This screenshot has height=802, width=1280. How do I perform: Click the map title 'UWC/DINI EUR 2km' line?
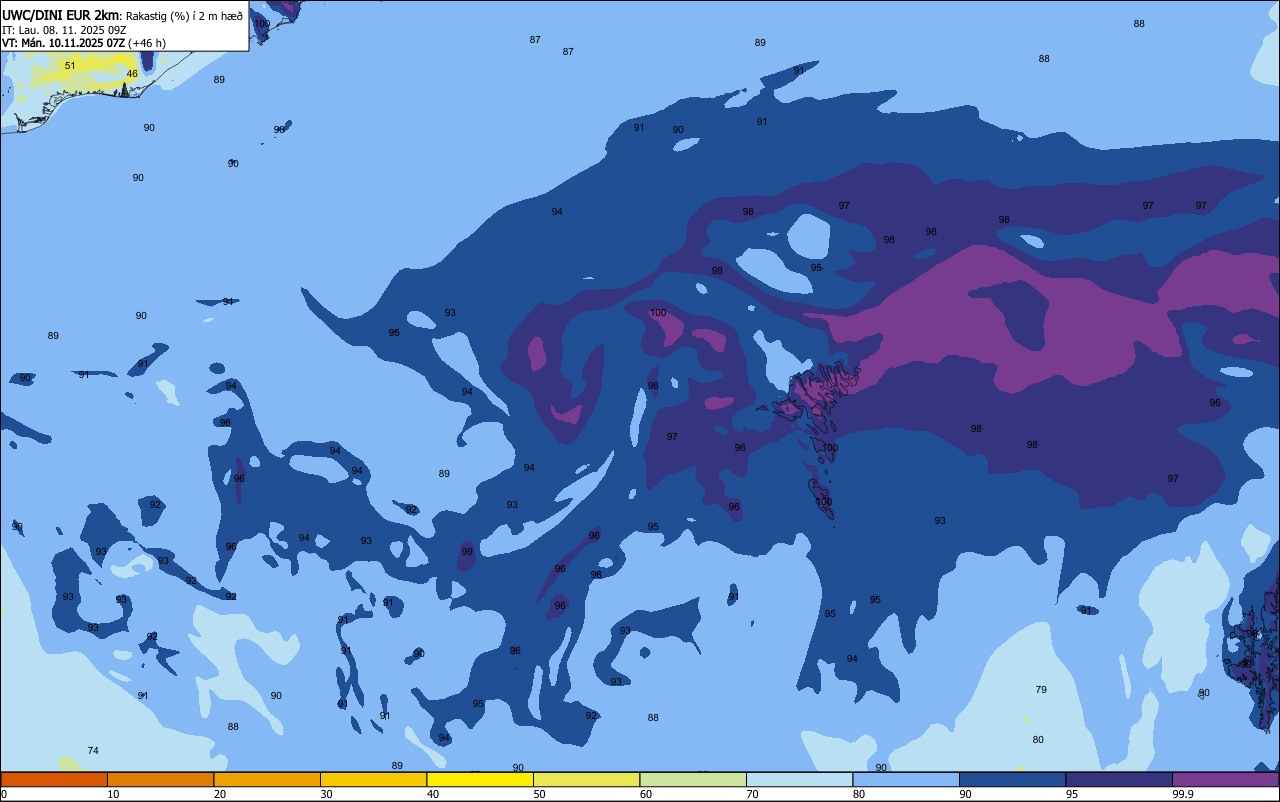(x=123, y=15)
